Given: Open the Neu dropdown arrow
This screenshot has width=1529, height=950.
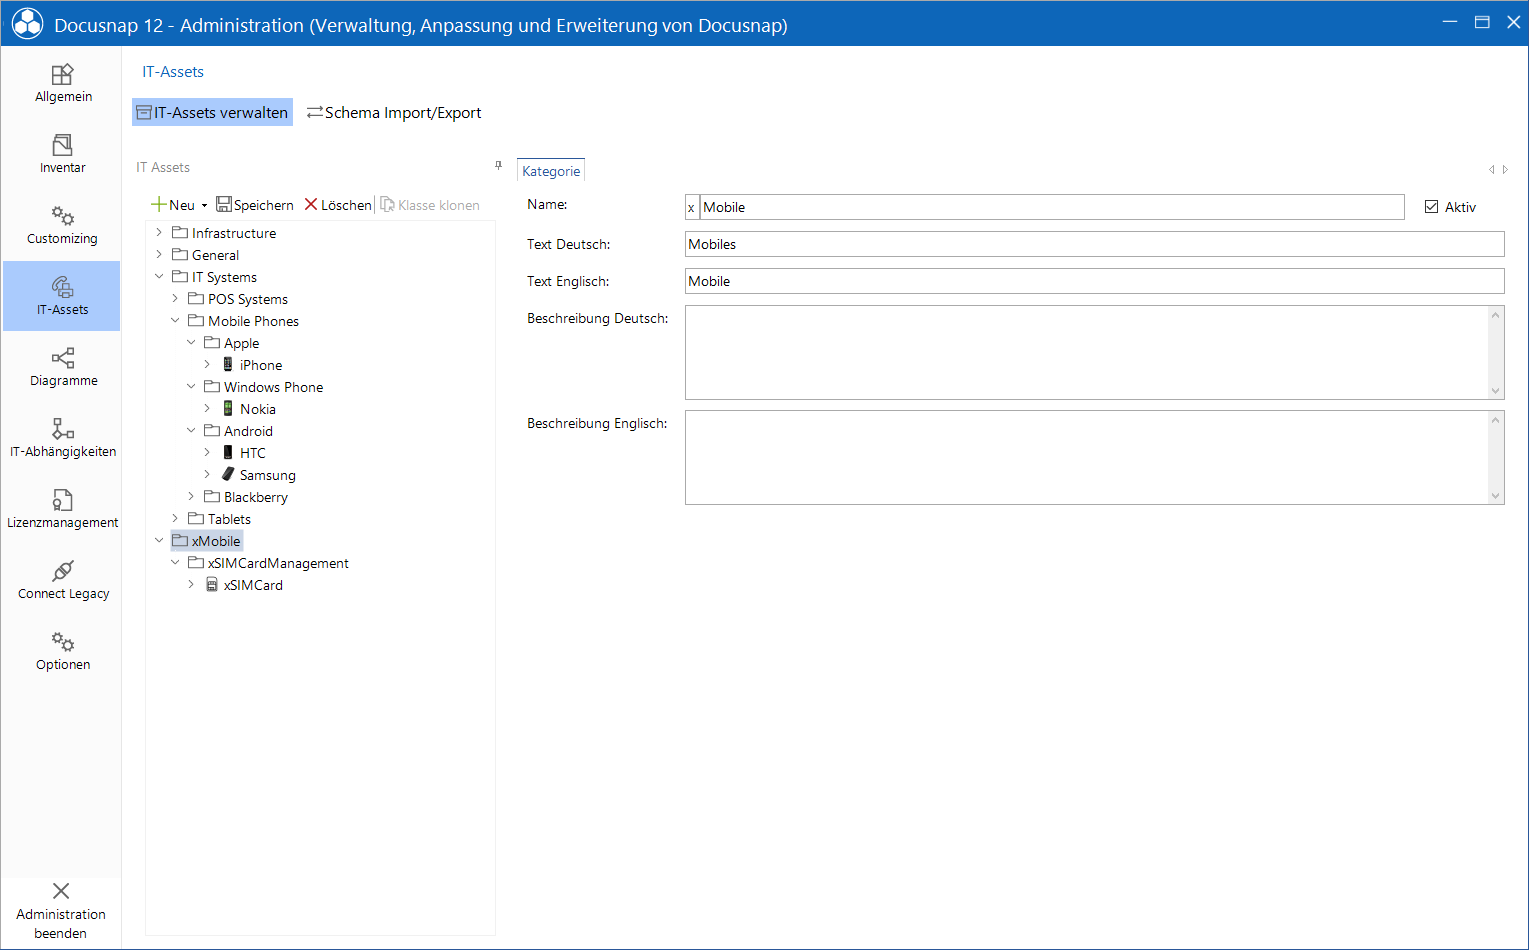Looking at the screenshot, I should pyautogui.click(x=204, y=206).
